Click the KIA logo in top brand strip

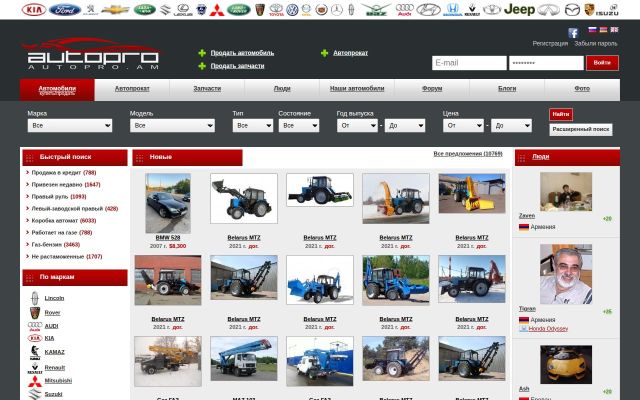pyautogui.click(x=34, y=9)
